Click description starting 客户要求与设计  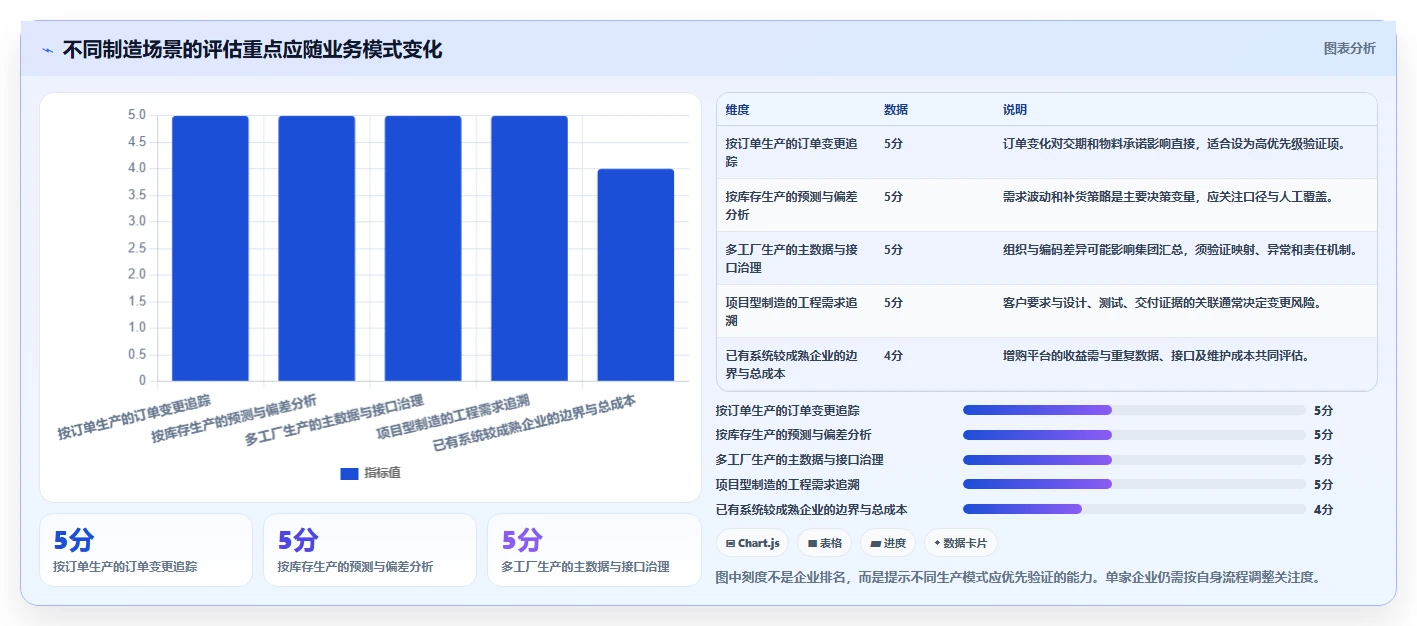[x=1162, y=302]
